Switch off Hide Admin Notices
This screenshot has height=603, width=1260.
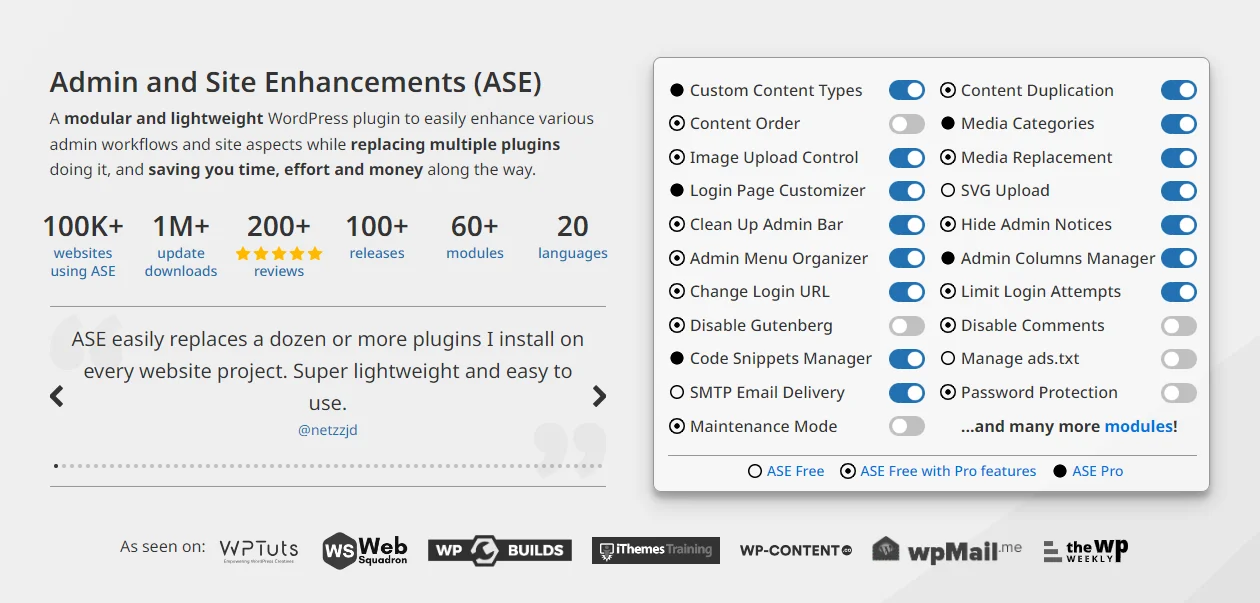click(x=1179, y=225)
